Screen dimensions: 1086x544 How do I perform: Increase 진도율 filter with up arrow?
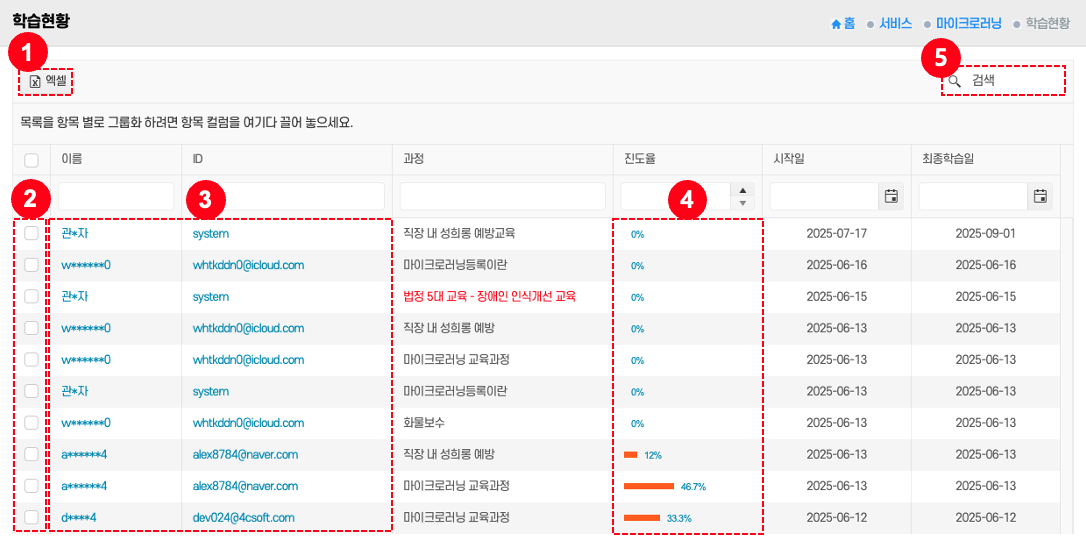742,190
